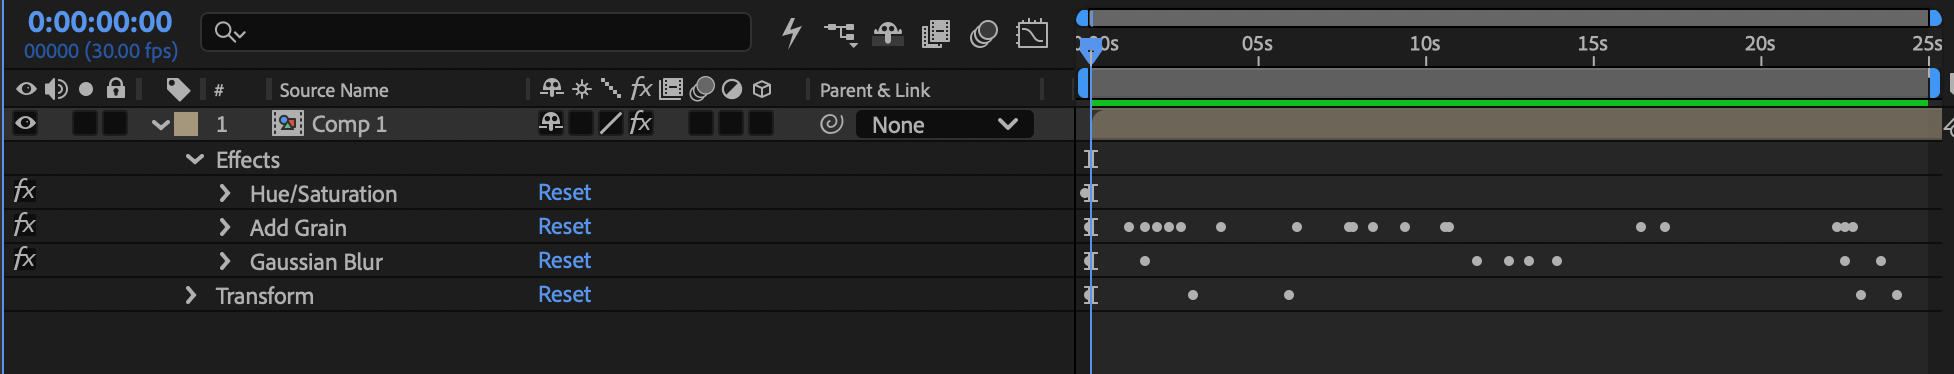
Task: Expand the Transform property group
Action: click(x=191, y=295)
